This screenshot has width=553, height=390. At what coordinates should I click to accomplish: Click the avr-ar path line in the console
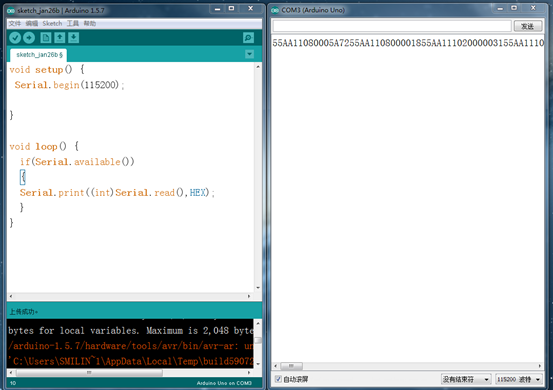point(131,346)
